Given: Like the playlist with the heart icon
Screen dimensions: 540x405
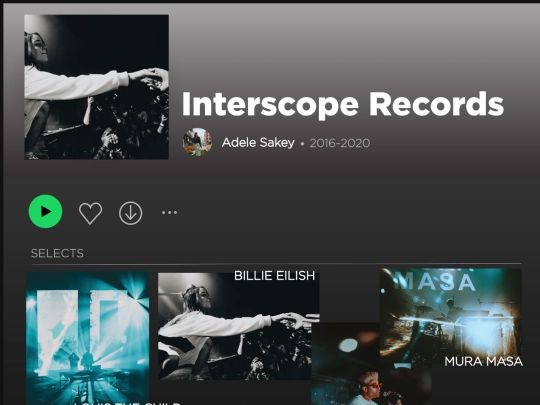Looking at the screenshot, I should point(91,213).
